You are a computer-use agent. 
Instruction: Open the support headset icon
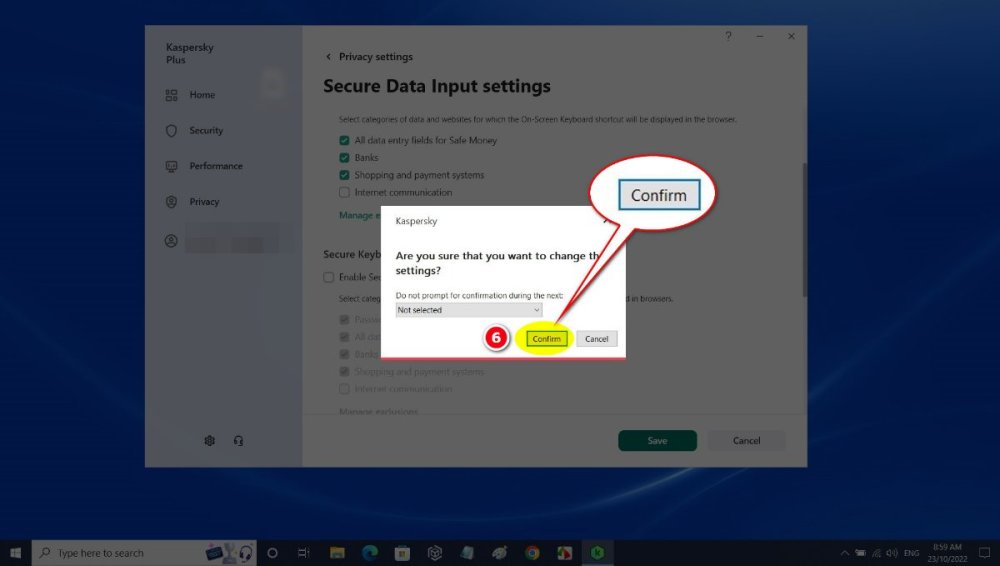tap(238, 440)
